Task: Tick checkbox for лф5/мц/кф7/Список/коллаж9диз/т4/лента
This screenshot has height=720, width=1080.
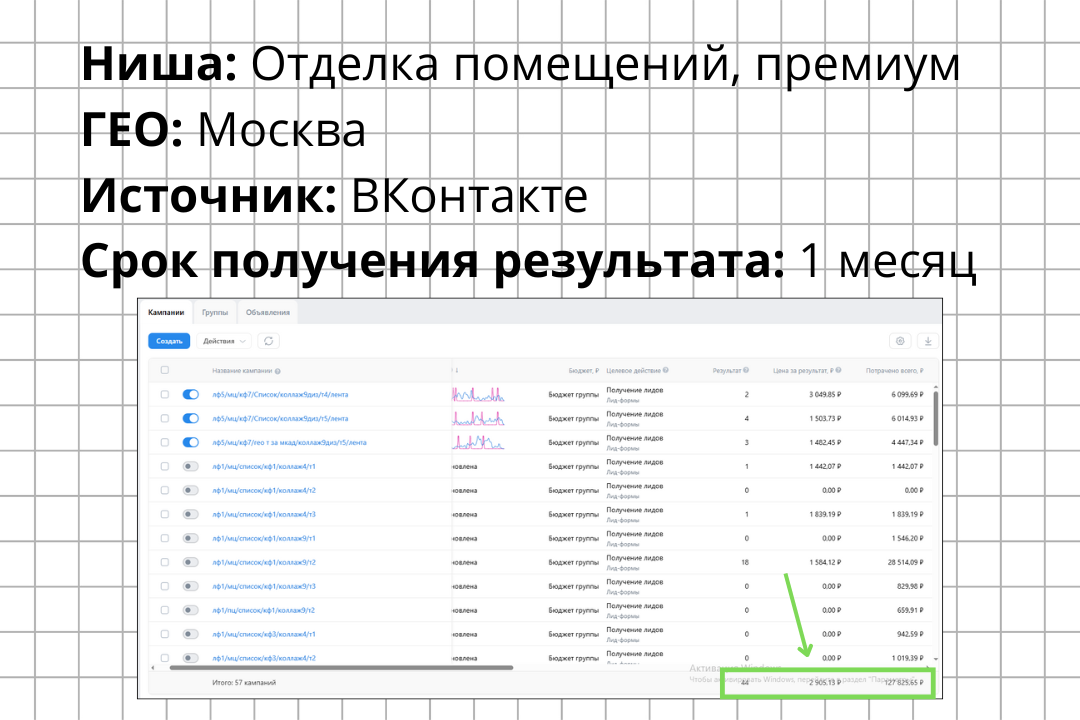Action: (165, 395)
